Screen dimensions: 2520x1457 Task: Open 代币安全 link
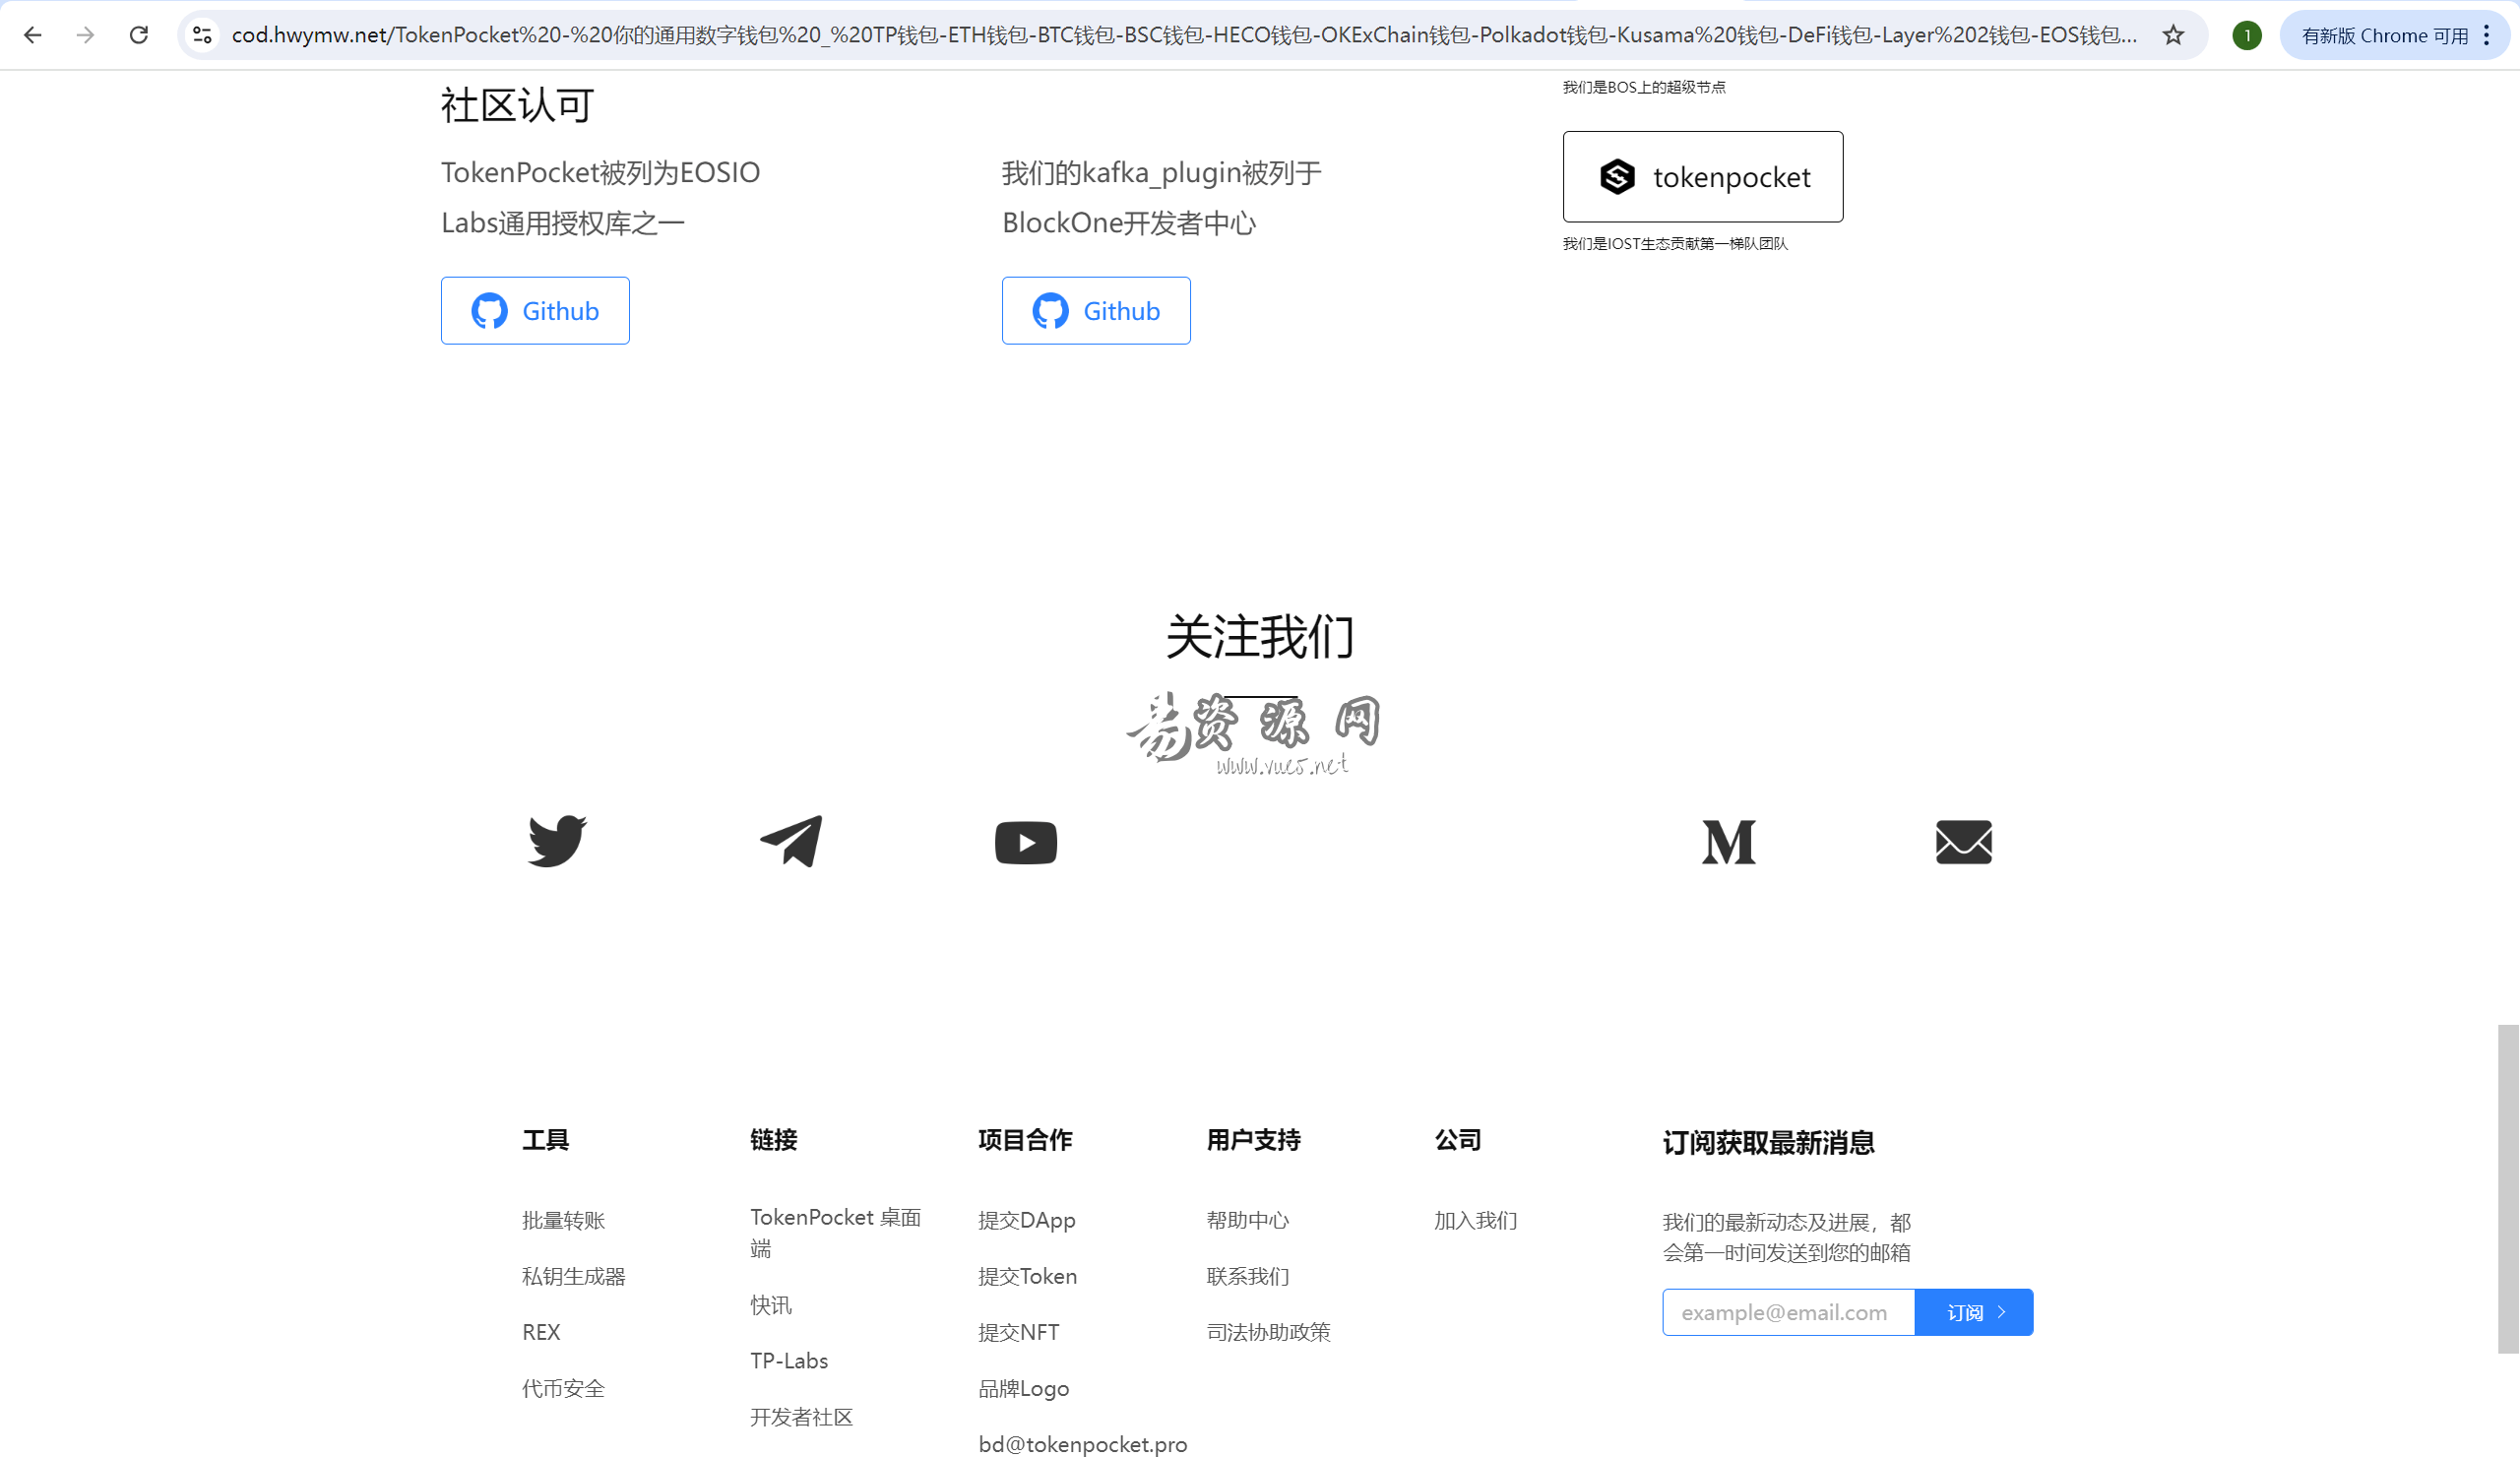563,1388
